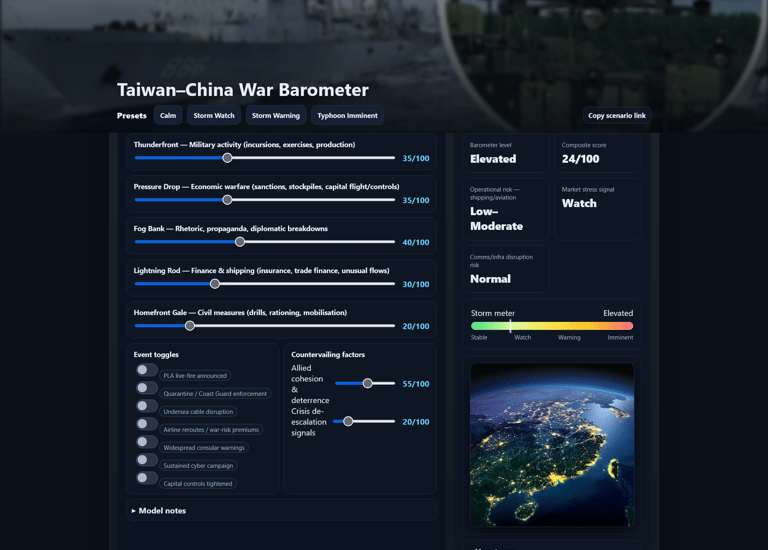Click the Thunderfront 35/100 value
This screenshot has height=550, width=768.
tap(416, 158)
